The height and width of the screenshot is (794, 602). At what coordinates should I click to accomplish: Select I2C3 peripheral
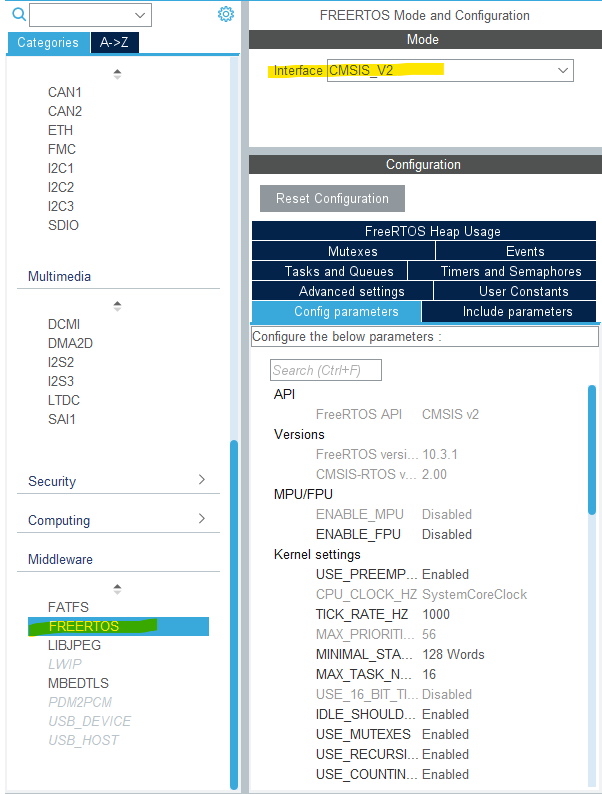61,206
